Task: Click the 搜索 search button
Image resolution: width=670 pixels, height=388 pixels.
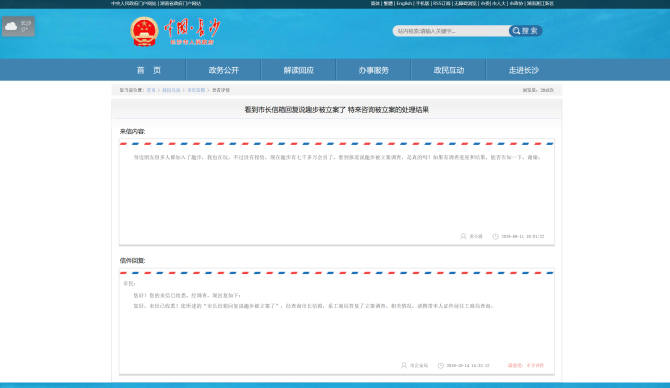Action: pos(526,31)
